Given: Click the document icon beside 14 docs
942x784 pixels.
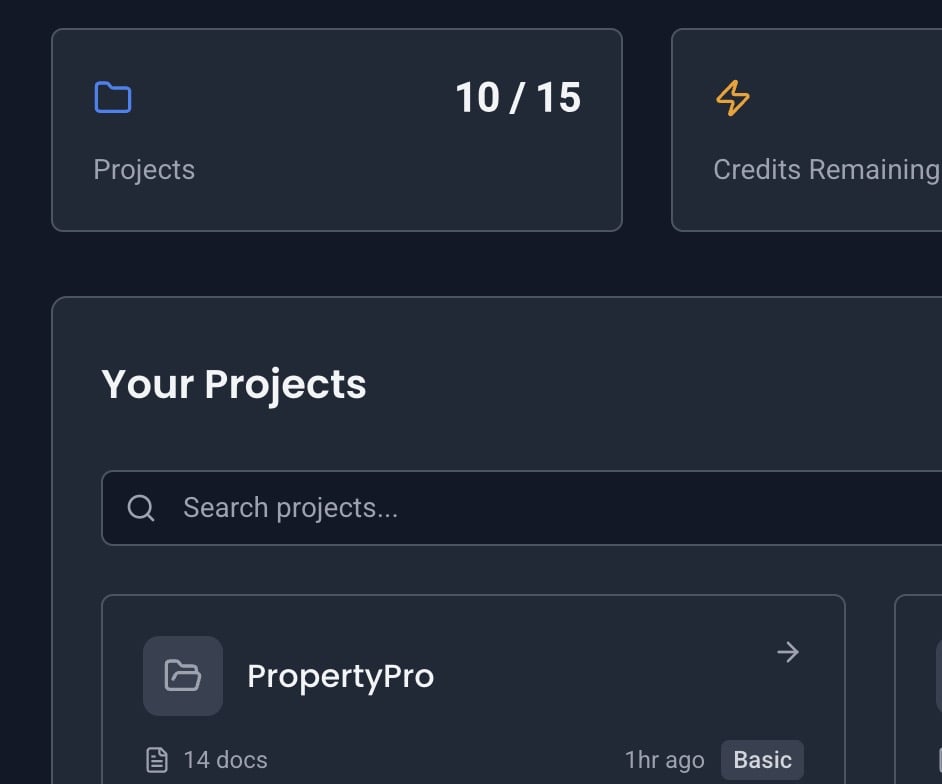Looking at the screenshot, I should [x=157, y=760].
